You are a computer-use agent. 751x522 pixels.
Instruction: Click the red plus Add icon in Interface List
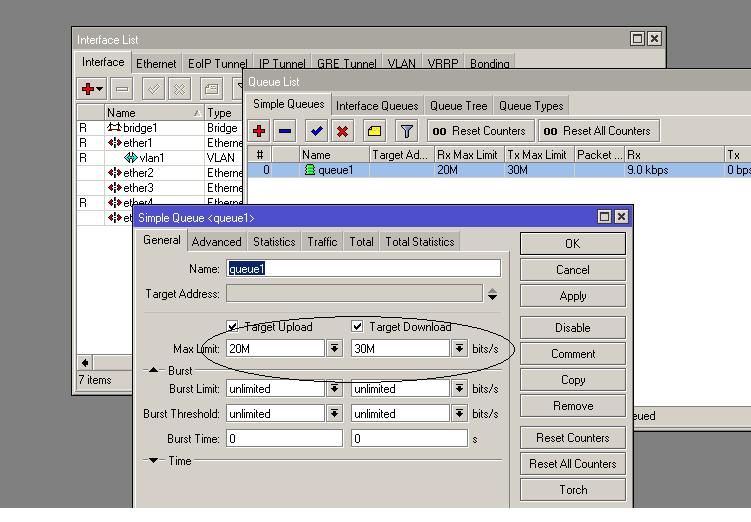coord(88,89)
